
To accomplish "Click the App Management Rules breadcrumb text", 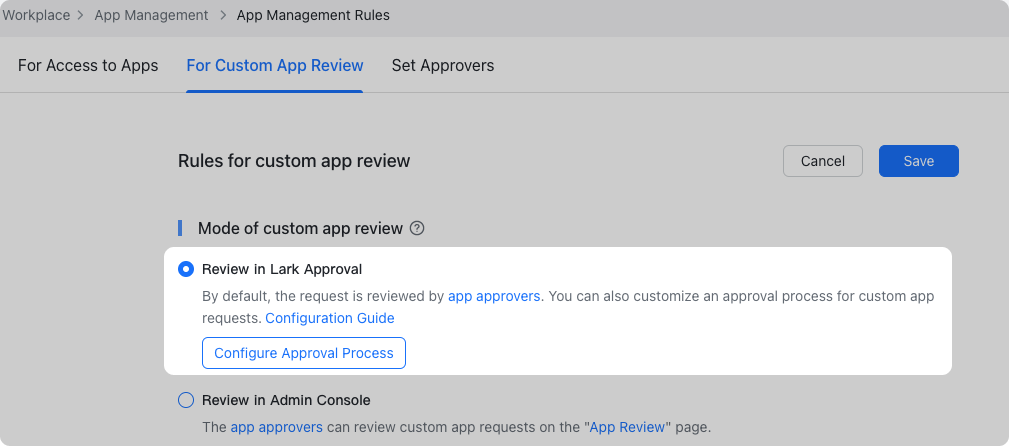I will point(313,15).
